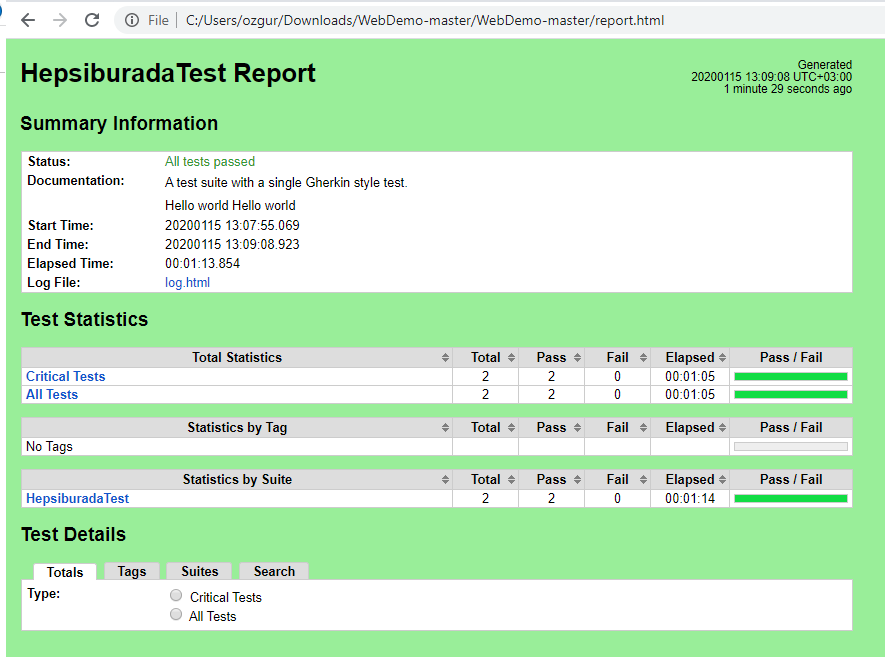The width and height of the screenshot is (885, 657).
Task: Click the Gherkin style test documentation text
Action: (x=286, y=182)
